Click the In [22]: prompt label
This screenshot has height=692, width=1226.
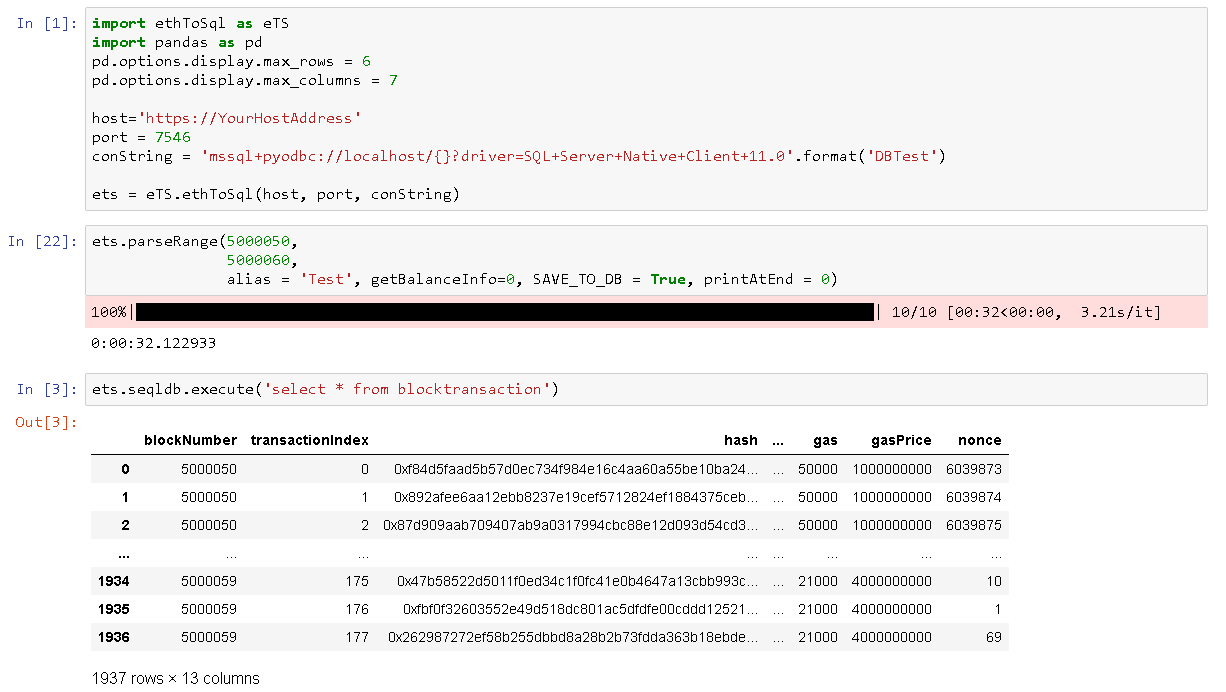43,241
